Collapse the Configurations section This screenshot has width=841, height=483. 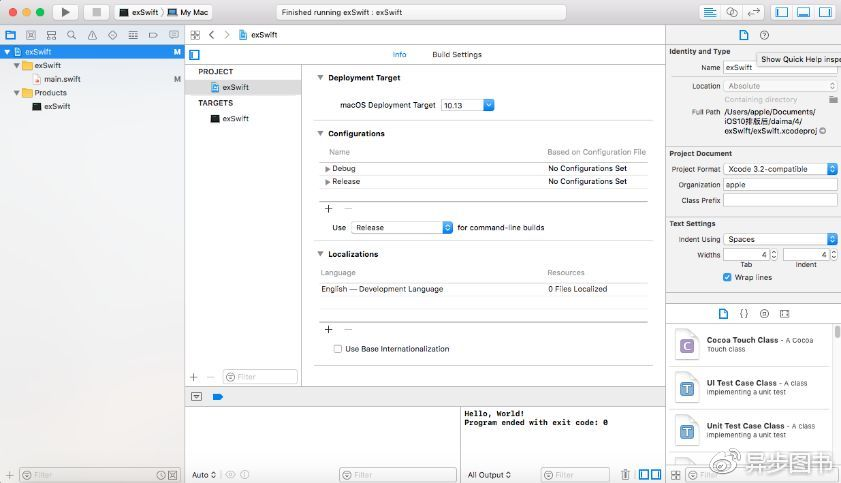click(x=320, y=133)
